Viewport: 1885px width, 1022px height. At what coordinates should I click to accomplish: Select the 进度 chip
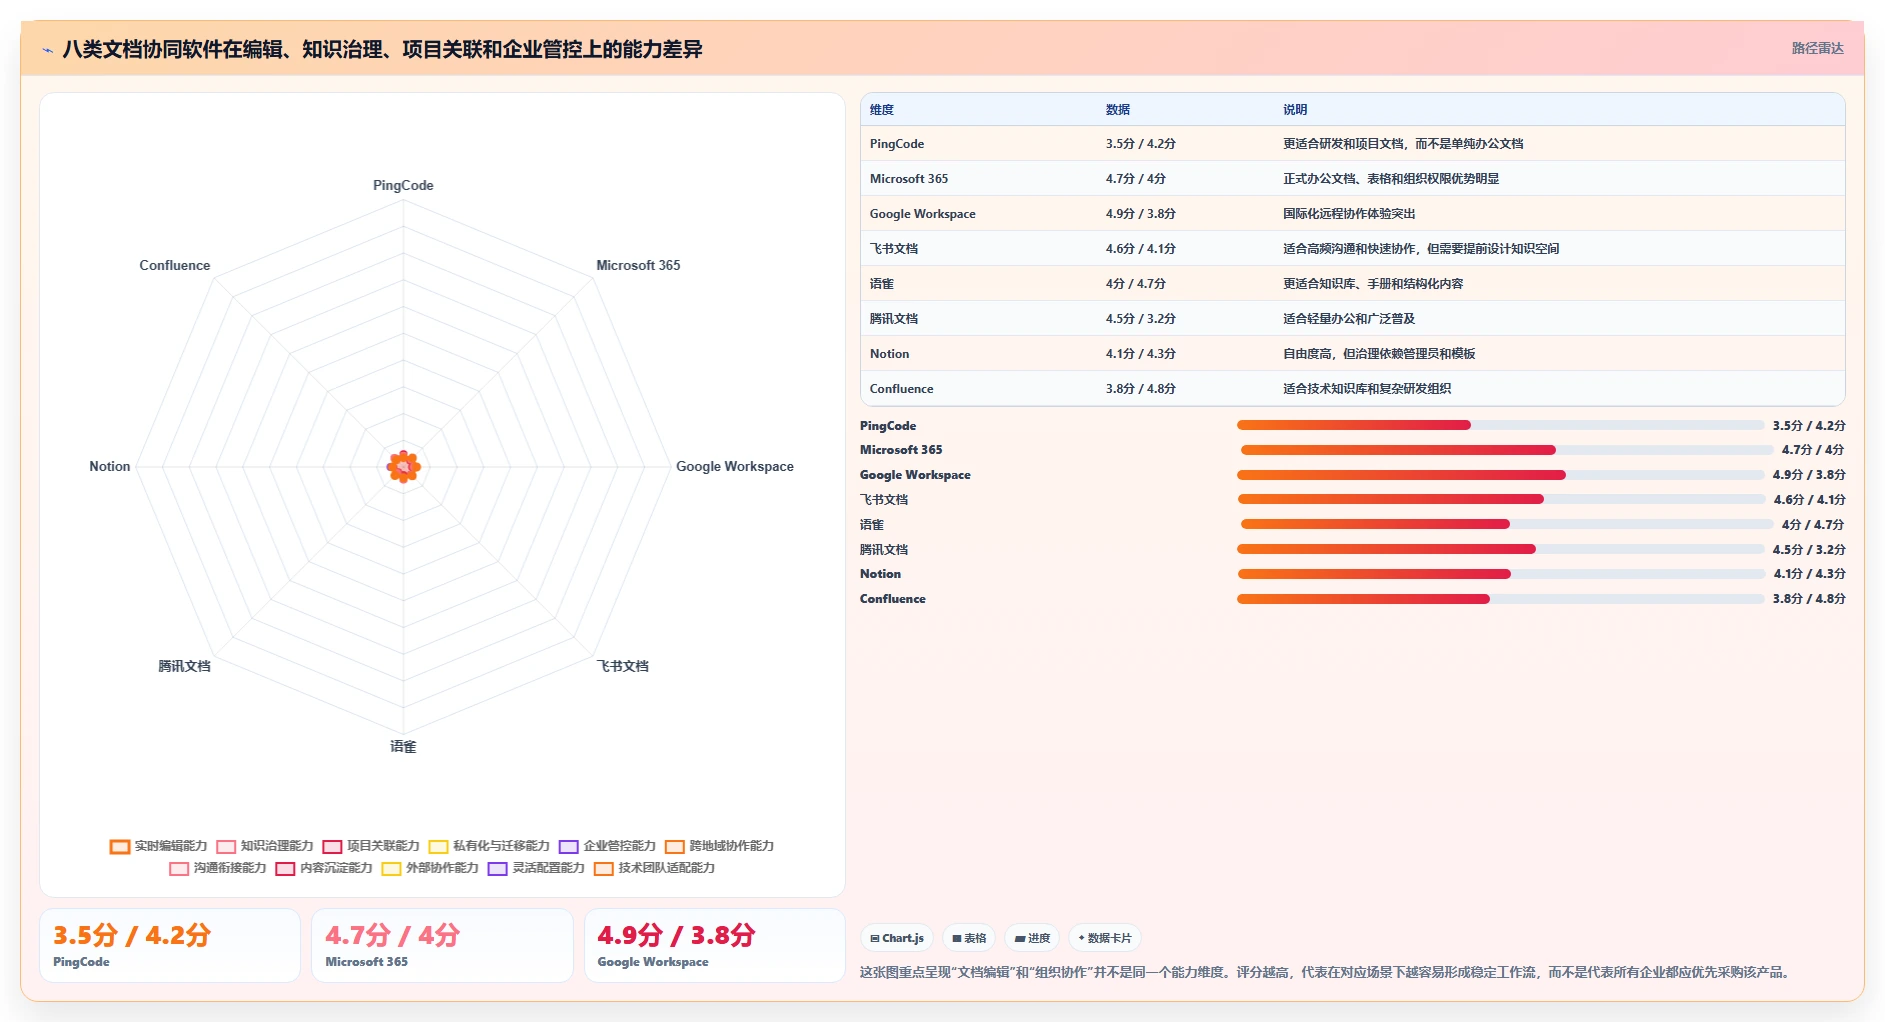click(1032, 938)
